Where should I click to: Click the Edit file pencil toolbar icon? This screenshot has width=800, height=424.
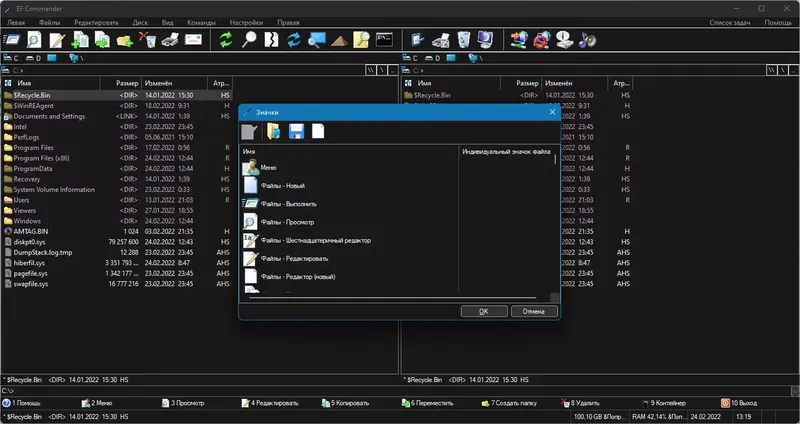(x=57, y=40)
